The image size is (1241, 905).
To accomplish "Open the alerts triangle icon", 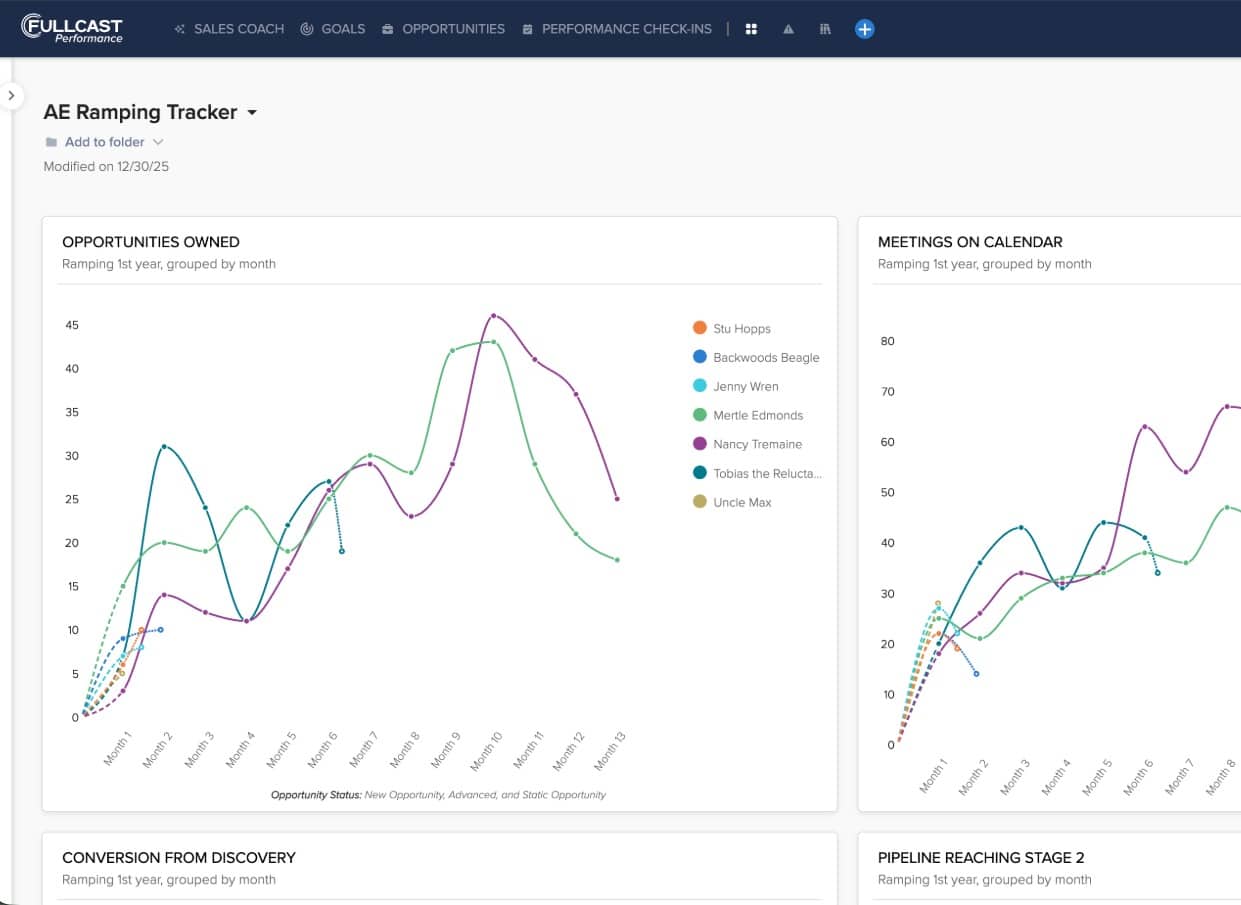I will (788, 29).
